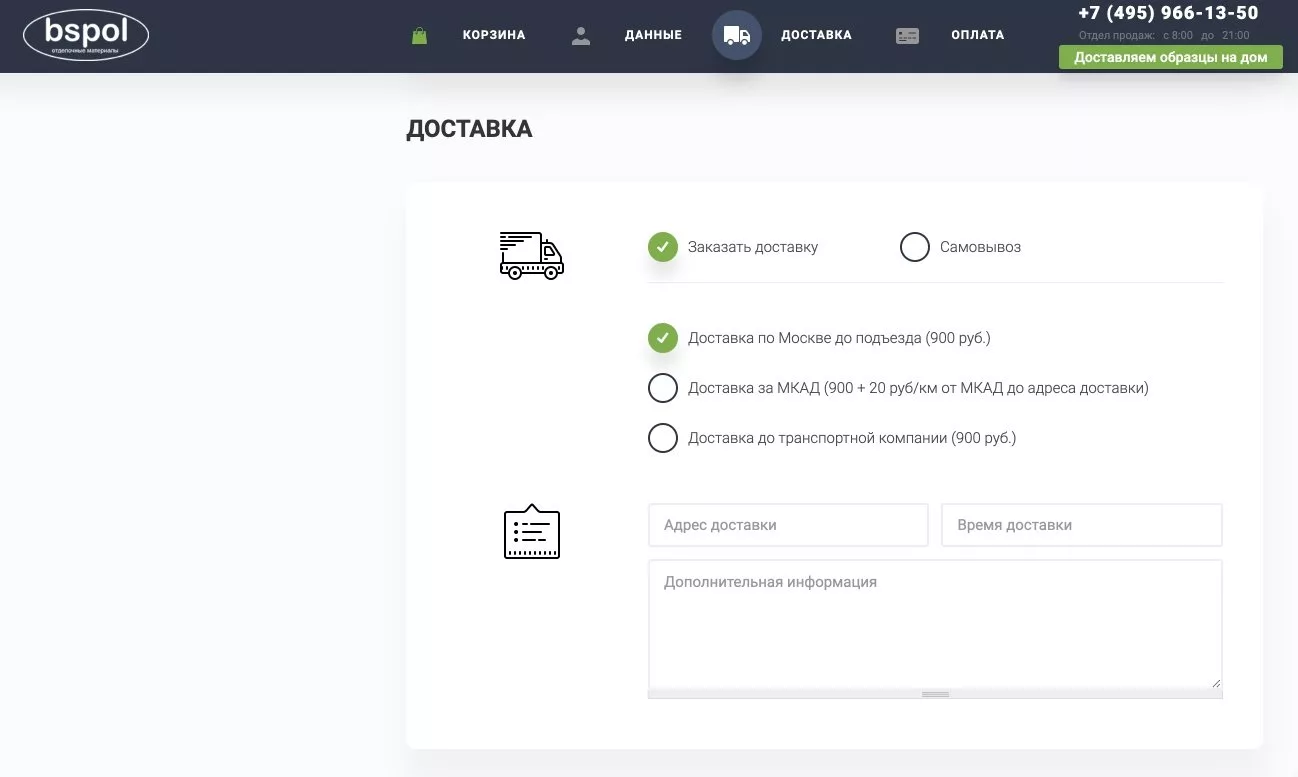1298x777 pixels.
Task: Click the payment card icon in header
Action: [907, 35]
